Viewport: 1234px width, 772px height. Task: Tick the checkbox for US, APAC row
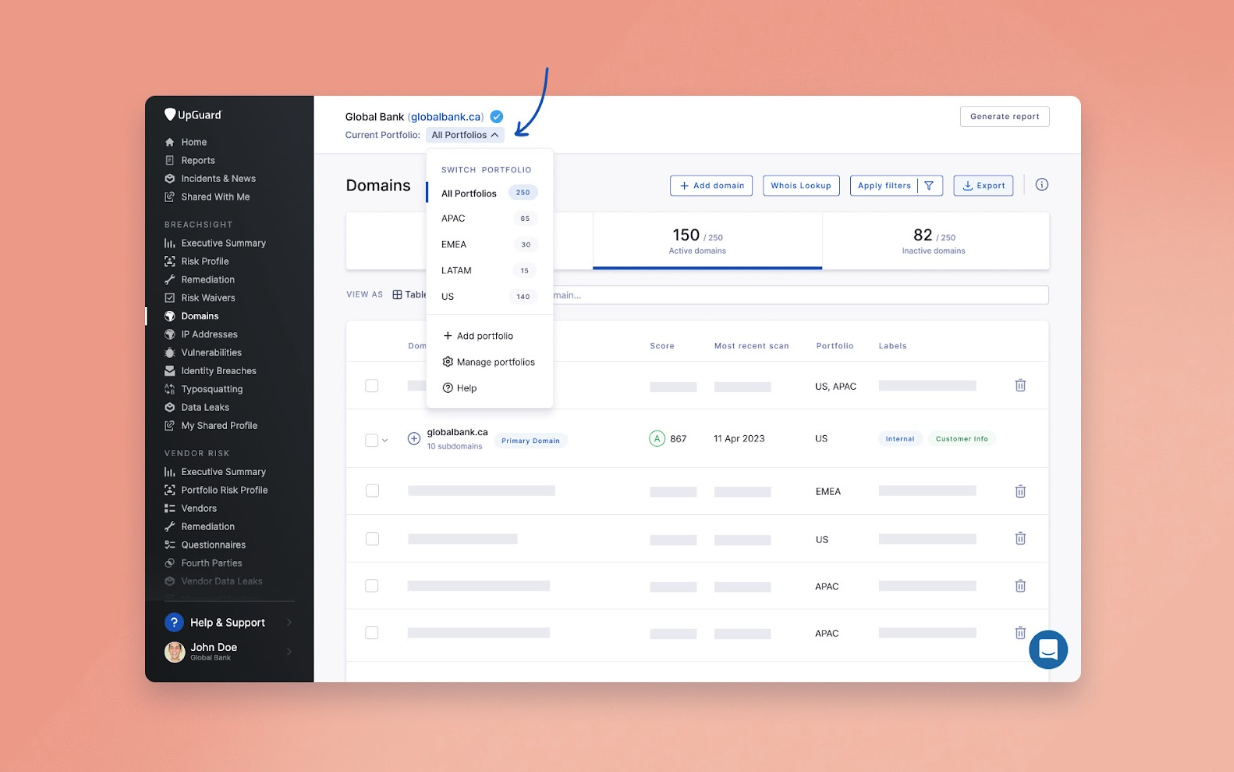[x=372, y=385]
